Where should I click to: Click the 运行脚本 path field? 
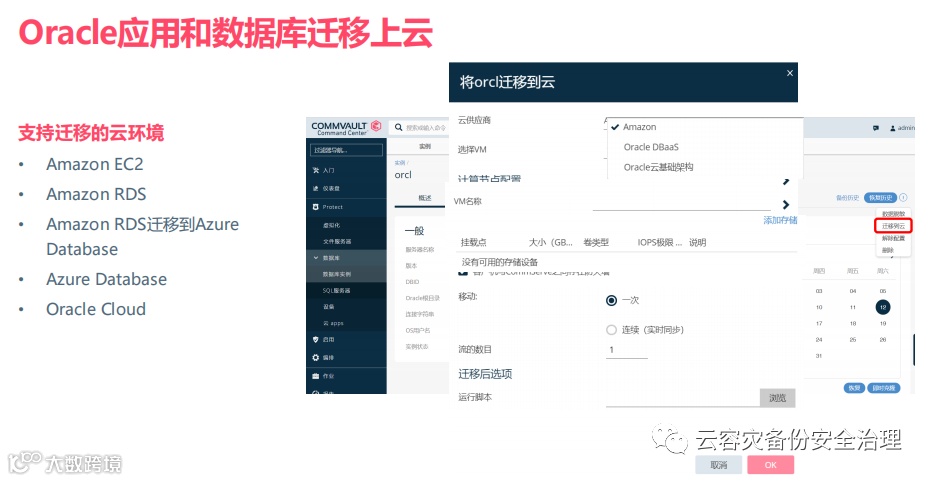682,398
